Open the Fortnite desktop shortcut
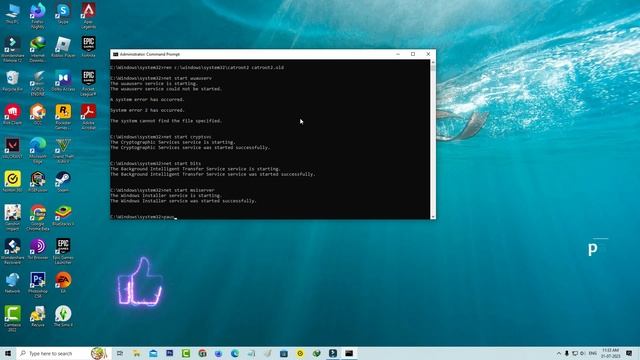The width and height of the screenshot is (640, 360). point(89,47)
